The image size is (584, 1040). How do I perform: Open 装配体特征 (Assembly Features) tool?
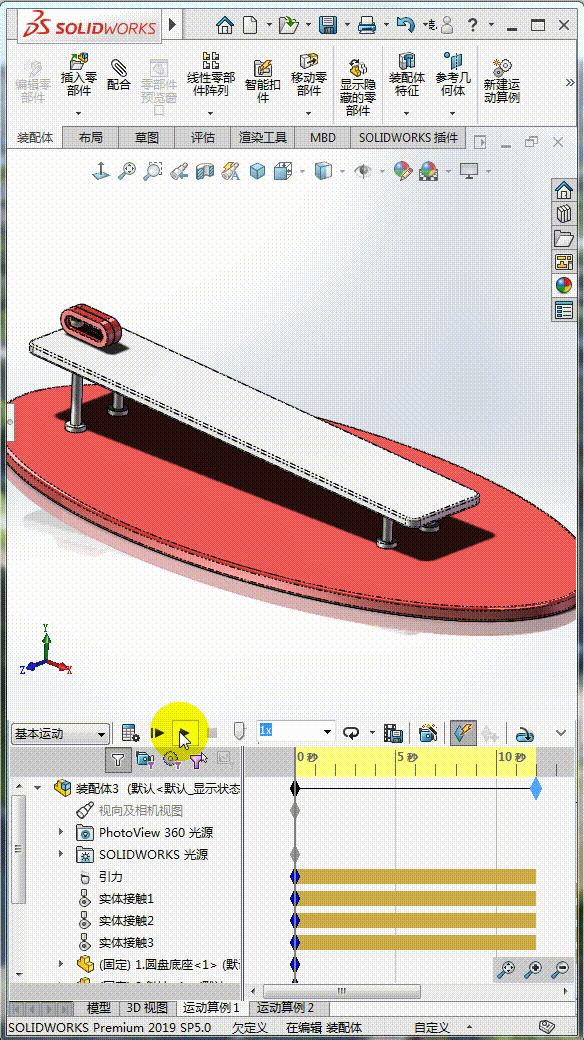(407, 75)
